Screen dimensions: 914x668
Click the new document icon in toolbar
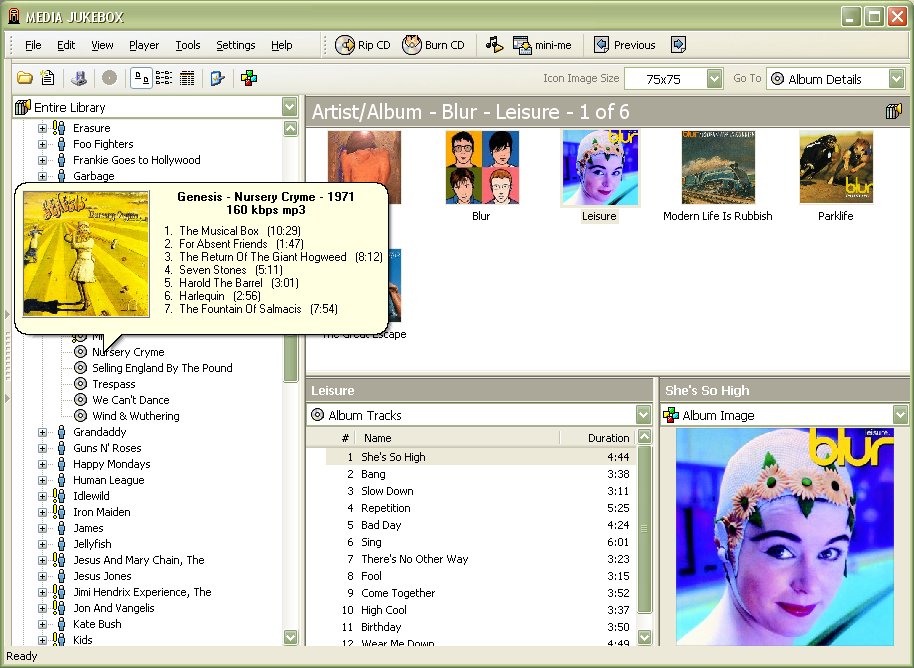47,78
